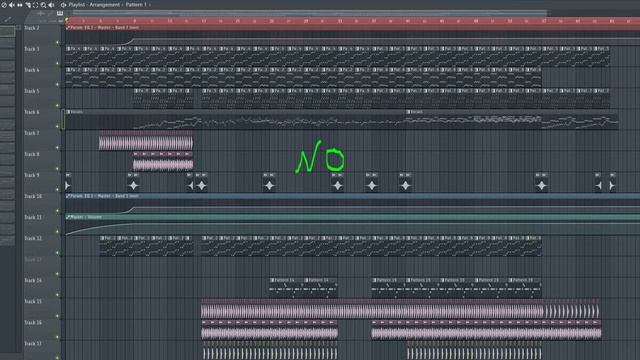Open menu of second Vocals clip on Track 6
Screen dimensions: 640x360
408,111
